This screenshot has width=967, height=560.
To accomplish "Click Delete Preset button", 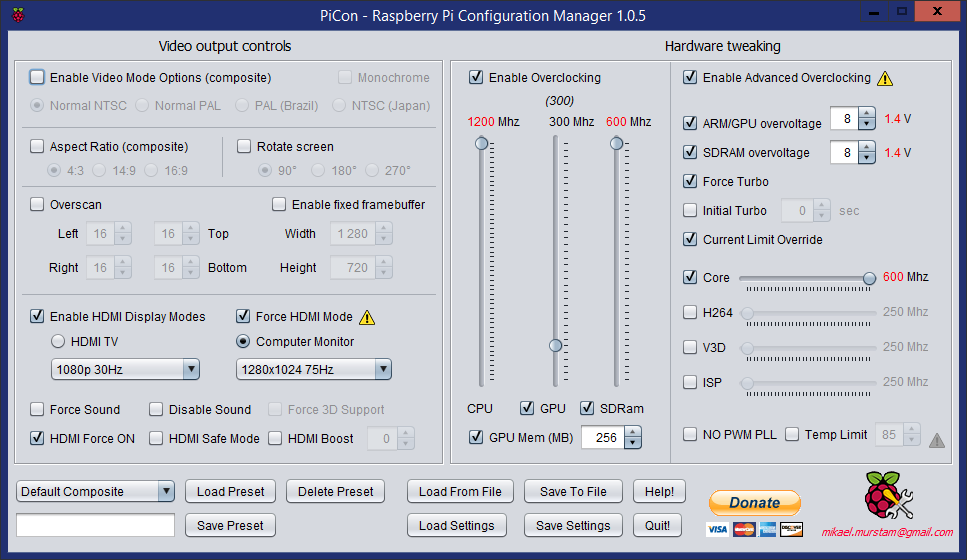I will [335, 492].
